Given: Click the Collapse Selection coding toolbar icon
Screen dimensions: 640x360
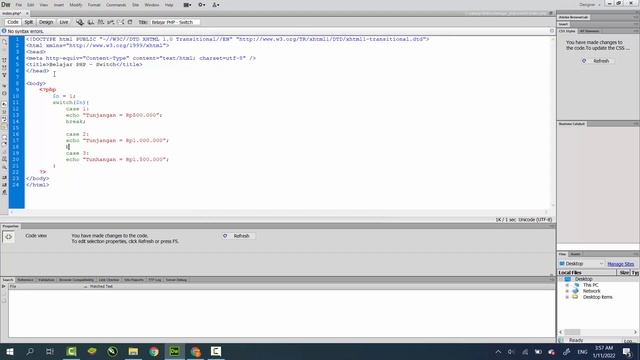Looking at the screenshot, I should point(4,68).
